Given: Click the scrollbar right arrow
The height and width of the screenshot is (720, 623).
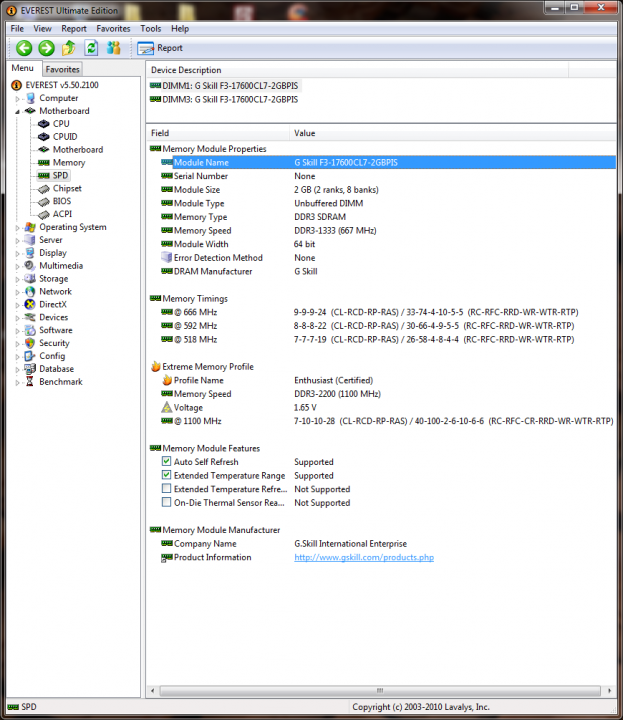Looking at the screenshot, I should (609, 691).
